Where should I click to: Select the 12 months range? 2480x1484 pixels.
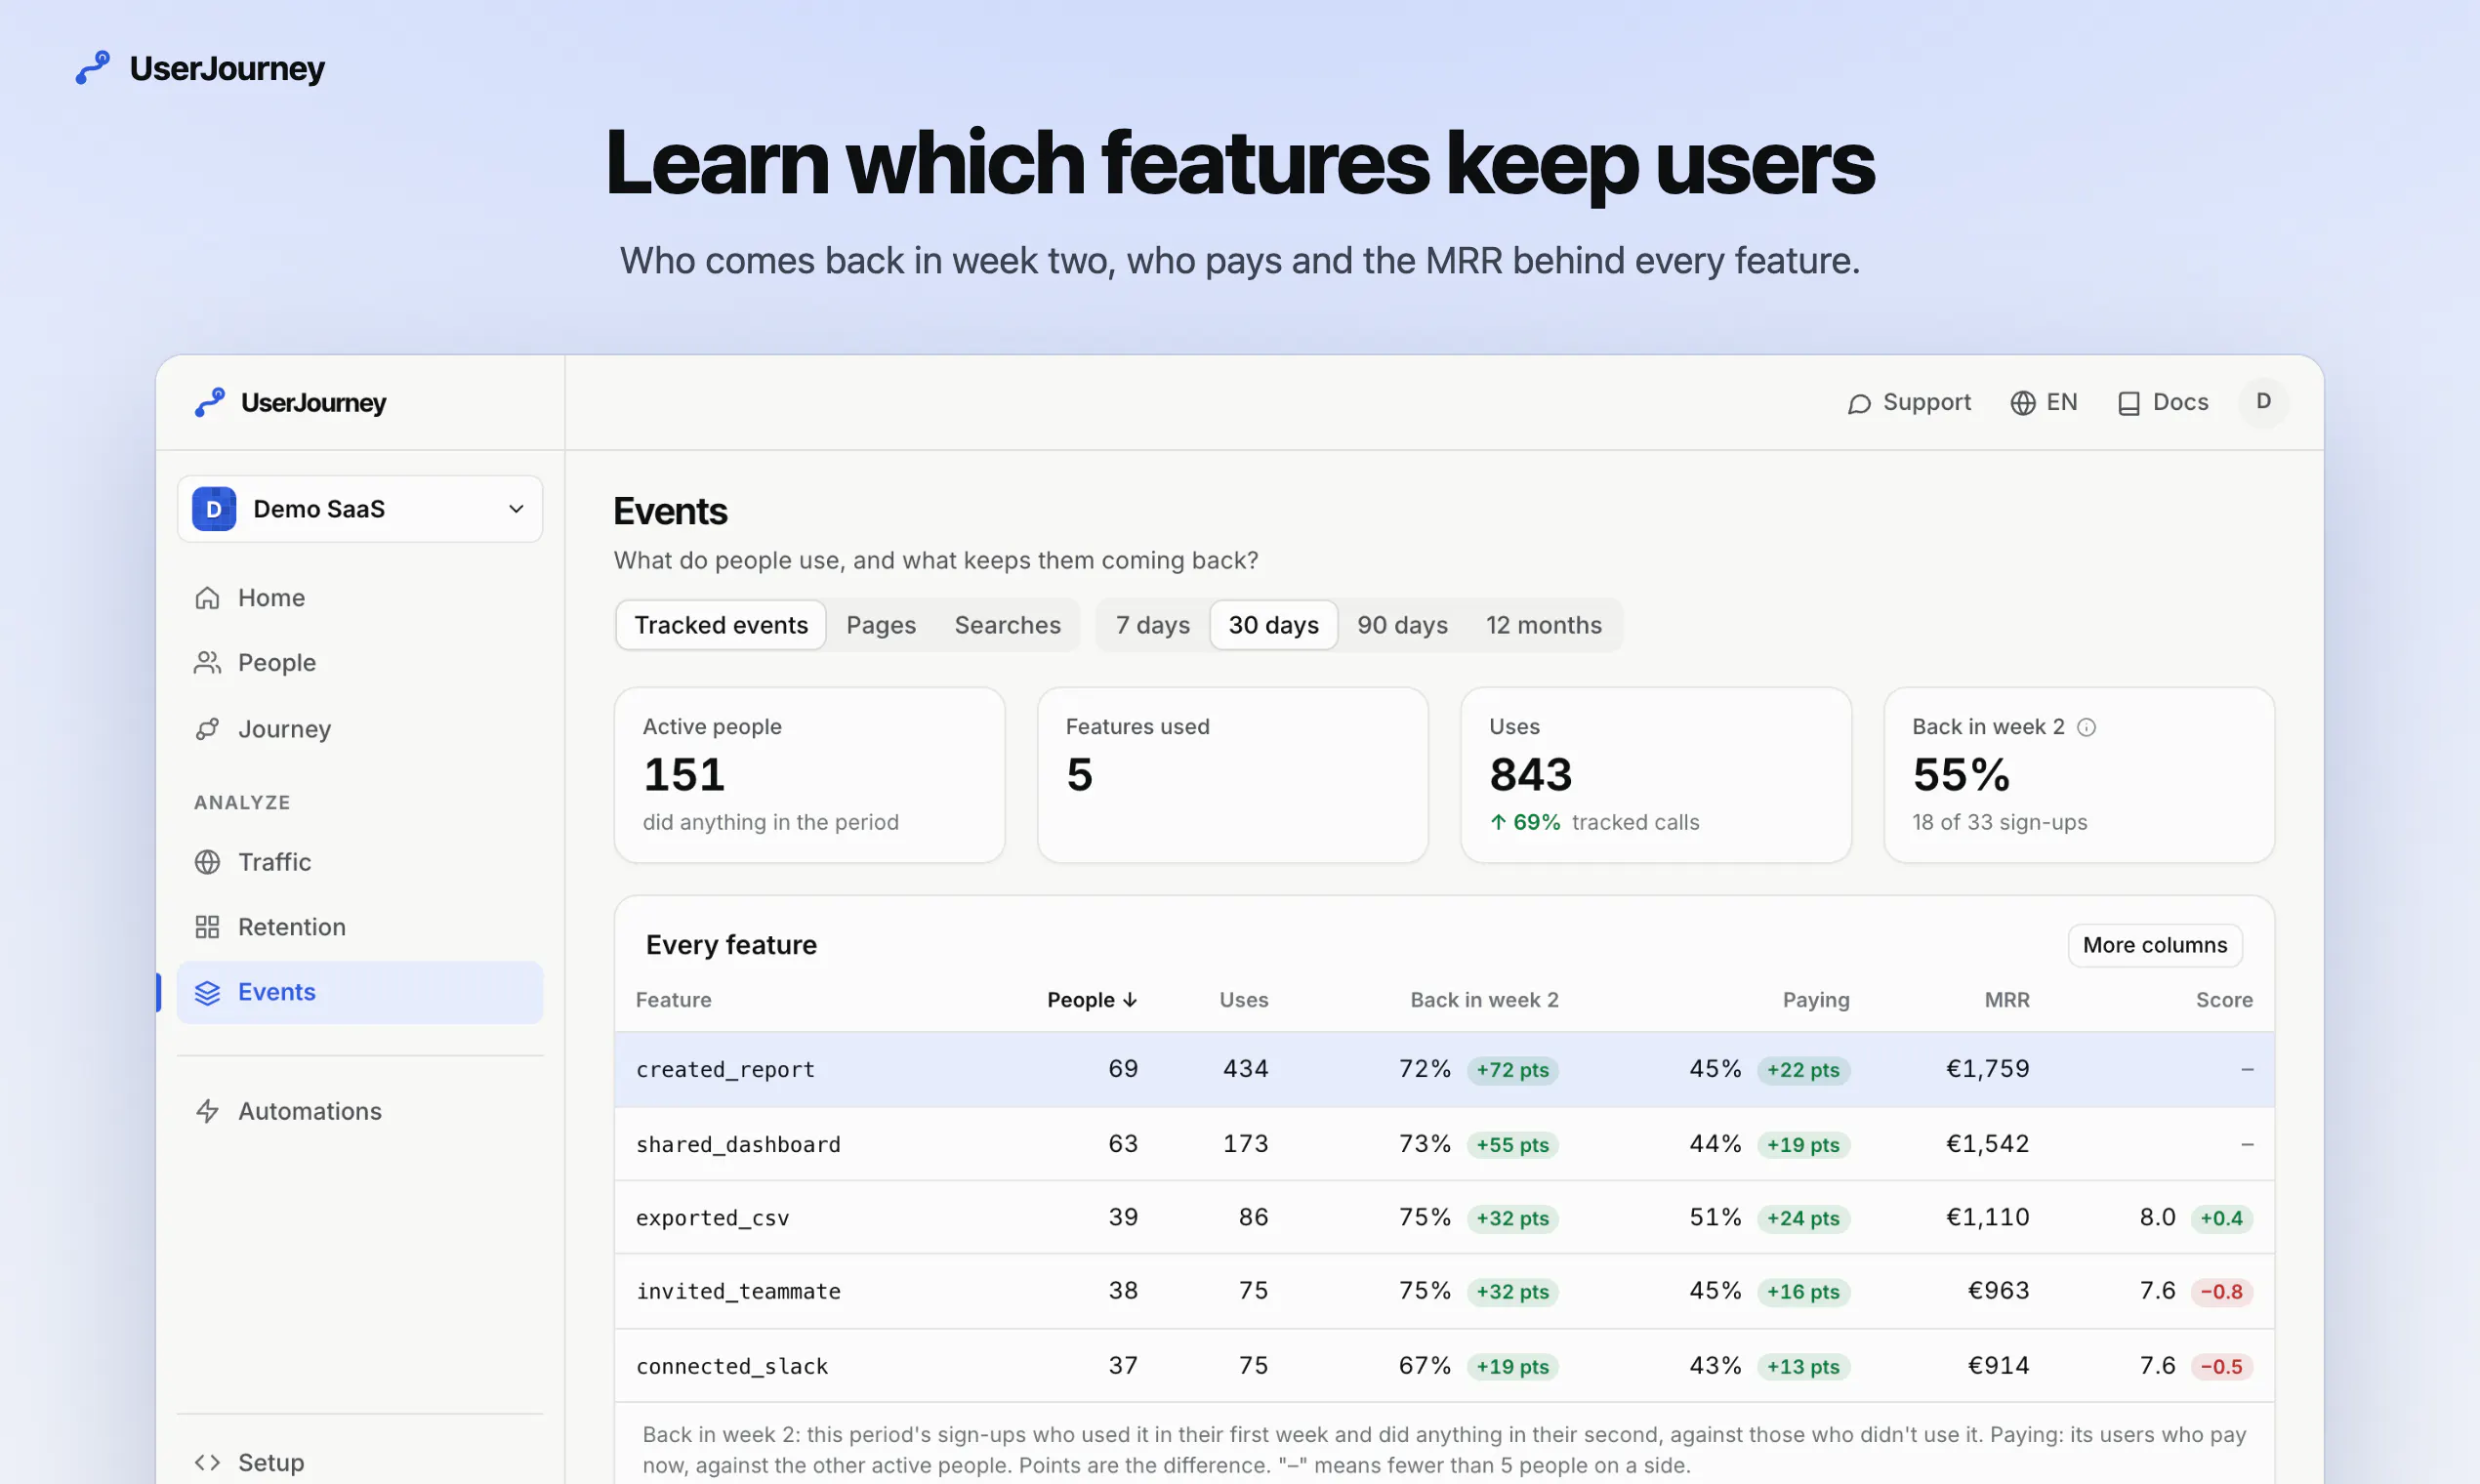(x=1544, y=625)
